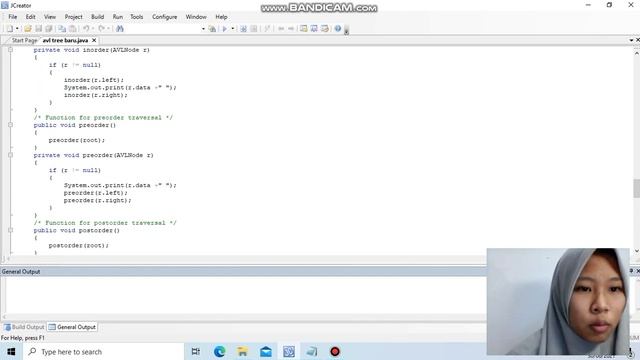Expand the toolbar search combo dropdown arrow
Screen dimensions: 640x360
pyautogui.click(x=203, y=29)
